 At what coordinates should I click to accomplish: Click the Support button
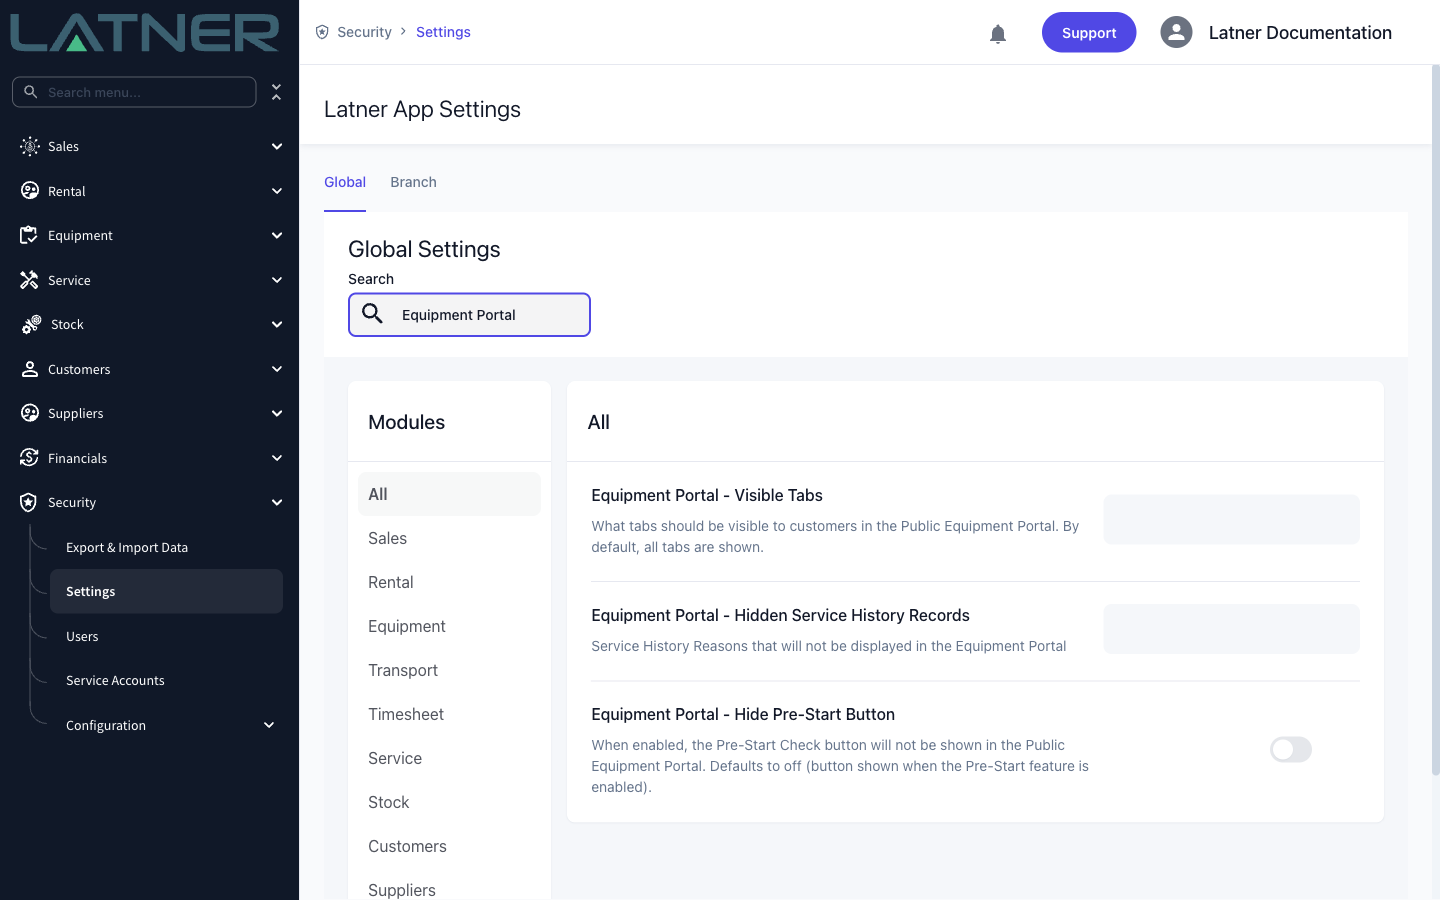pos(1089,32)
